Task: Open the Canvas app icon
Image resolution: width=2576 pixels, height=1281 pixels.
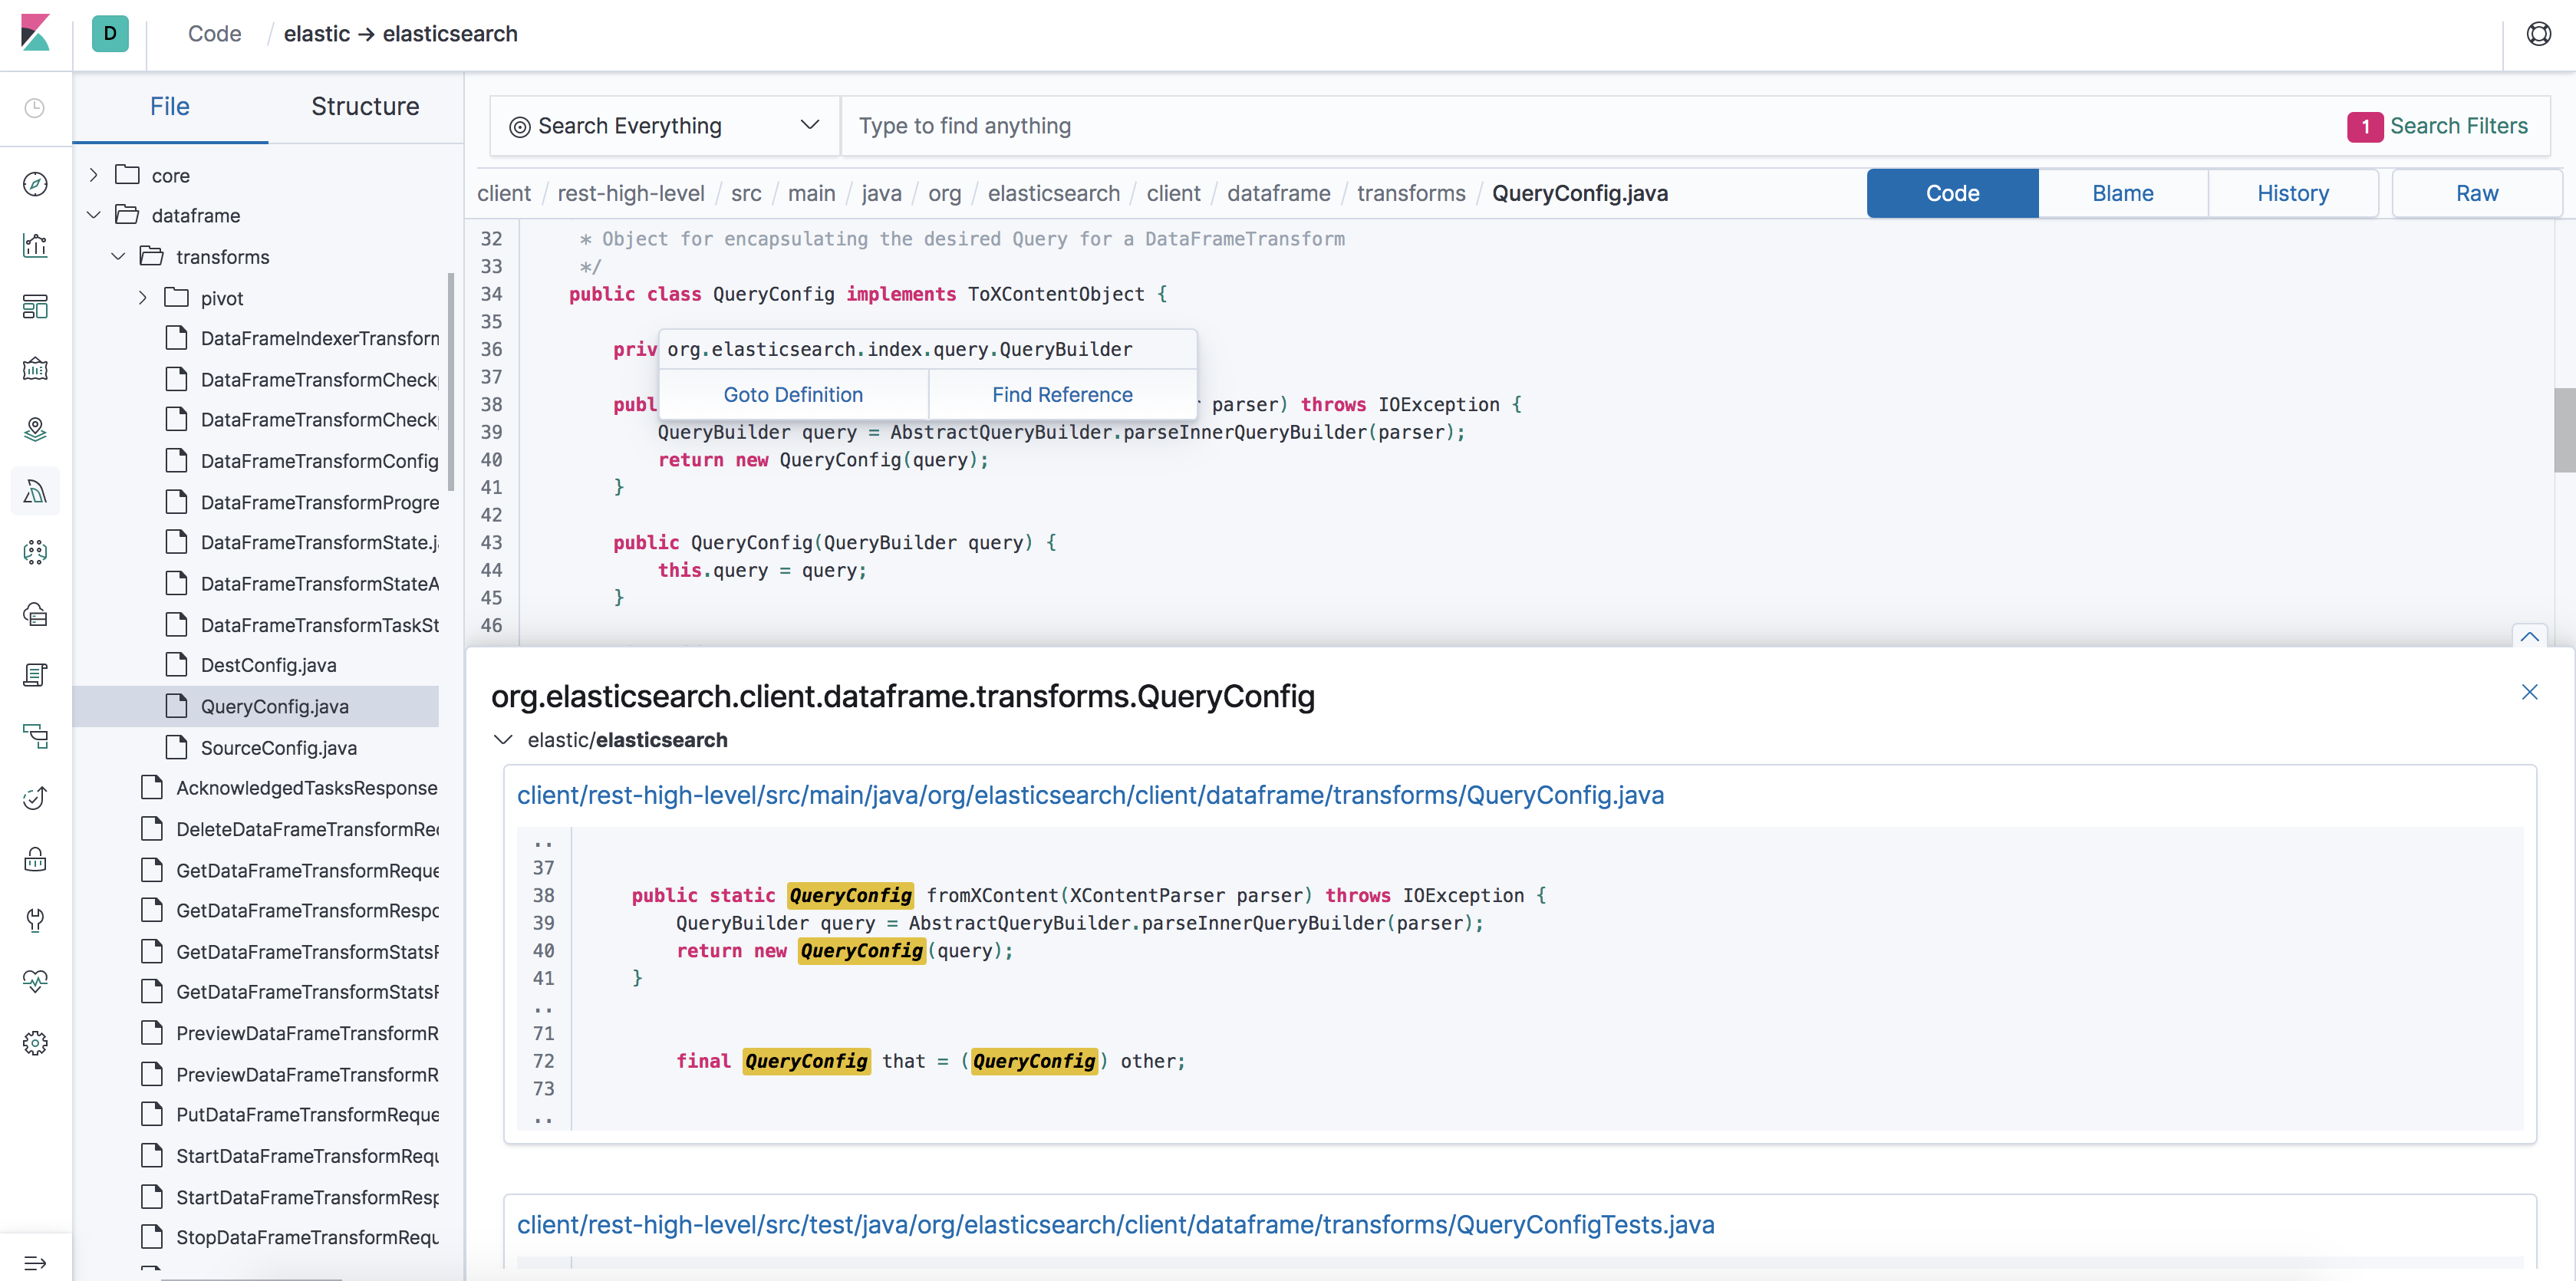Action: pyautogui.click(x=36, y=368)
